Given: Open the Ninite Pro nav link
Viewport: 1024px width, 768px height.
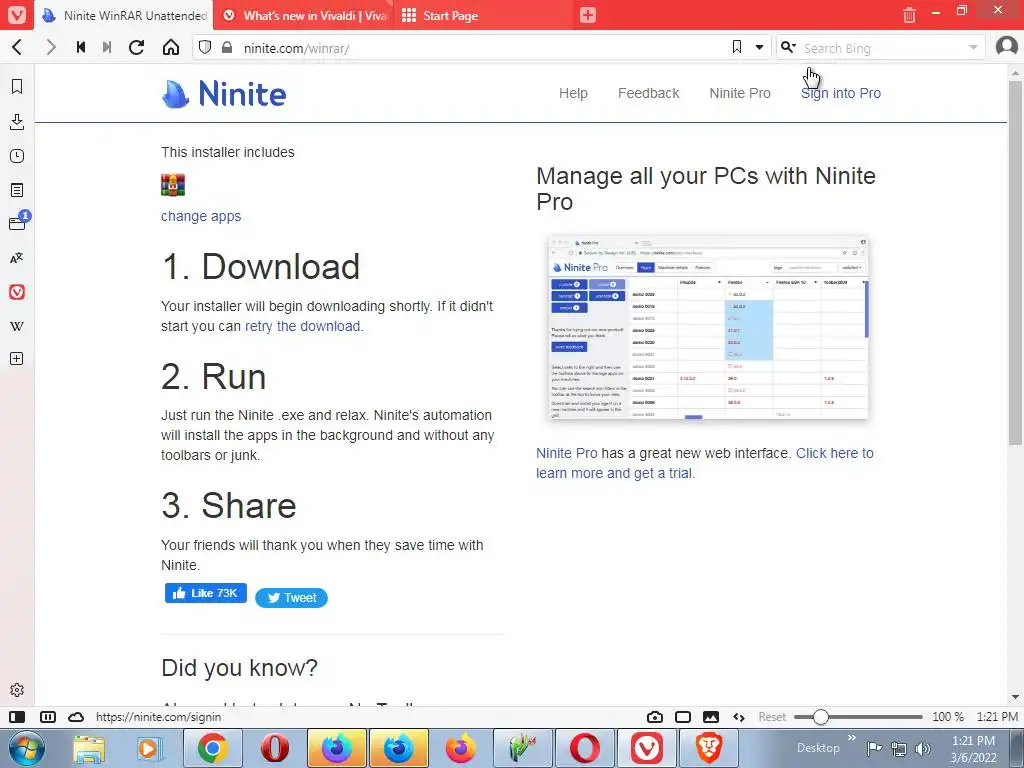Looking at the screenshot, I should pyautogui.click(x=740, y=93).
